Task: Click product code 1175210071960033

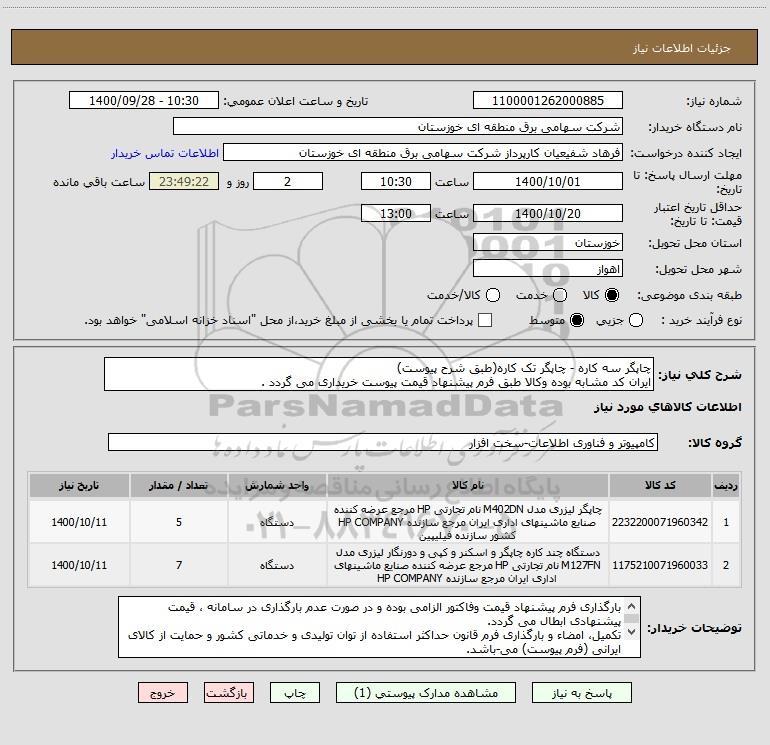Action: click(x=660, y=565)
